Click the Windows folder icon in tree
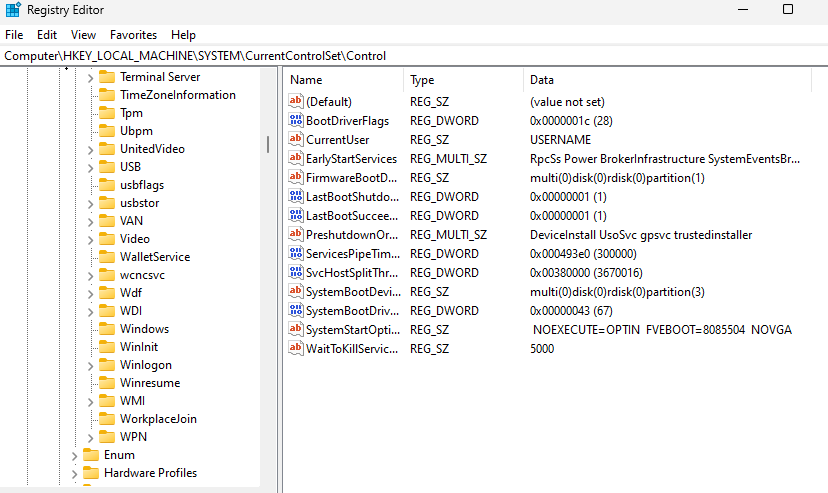The height and width of the screenshot is (493, 828). click(x=107, y=329)
